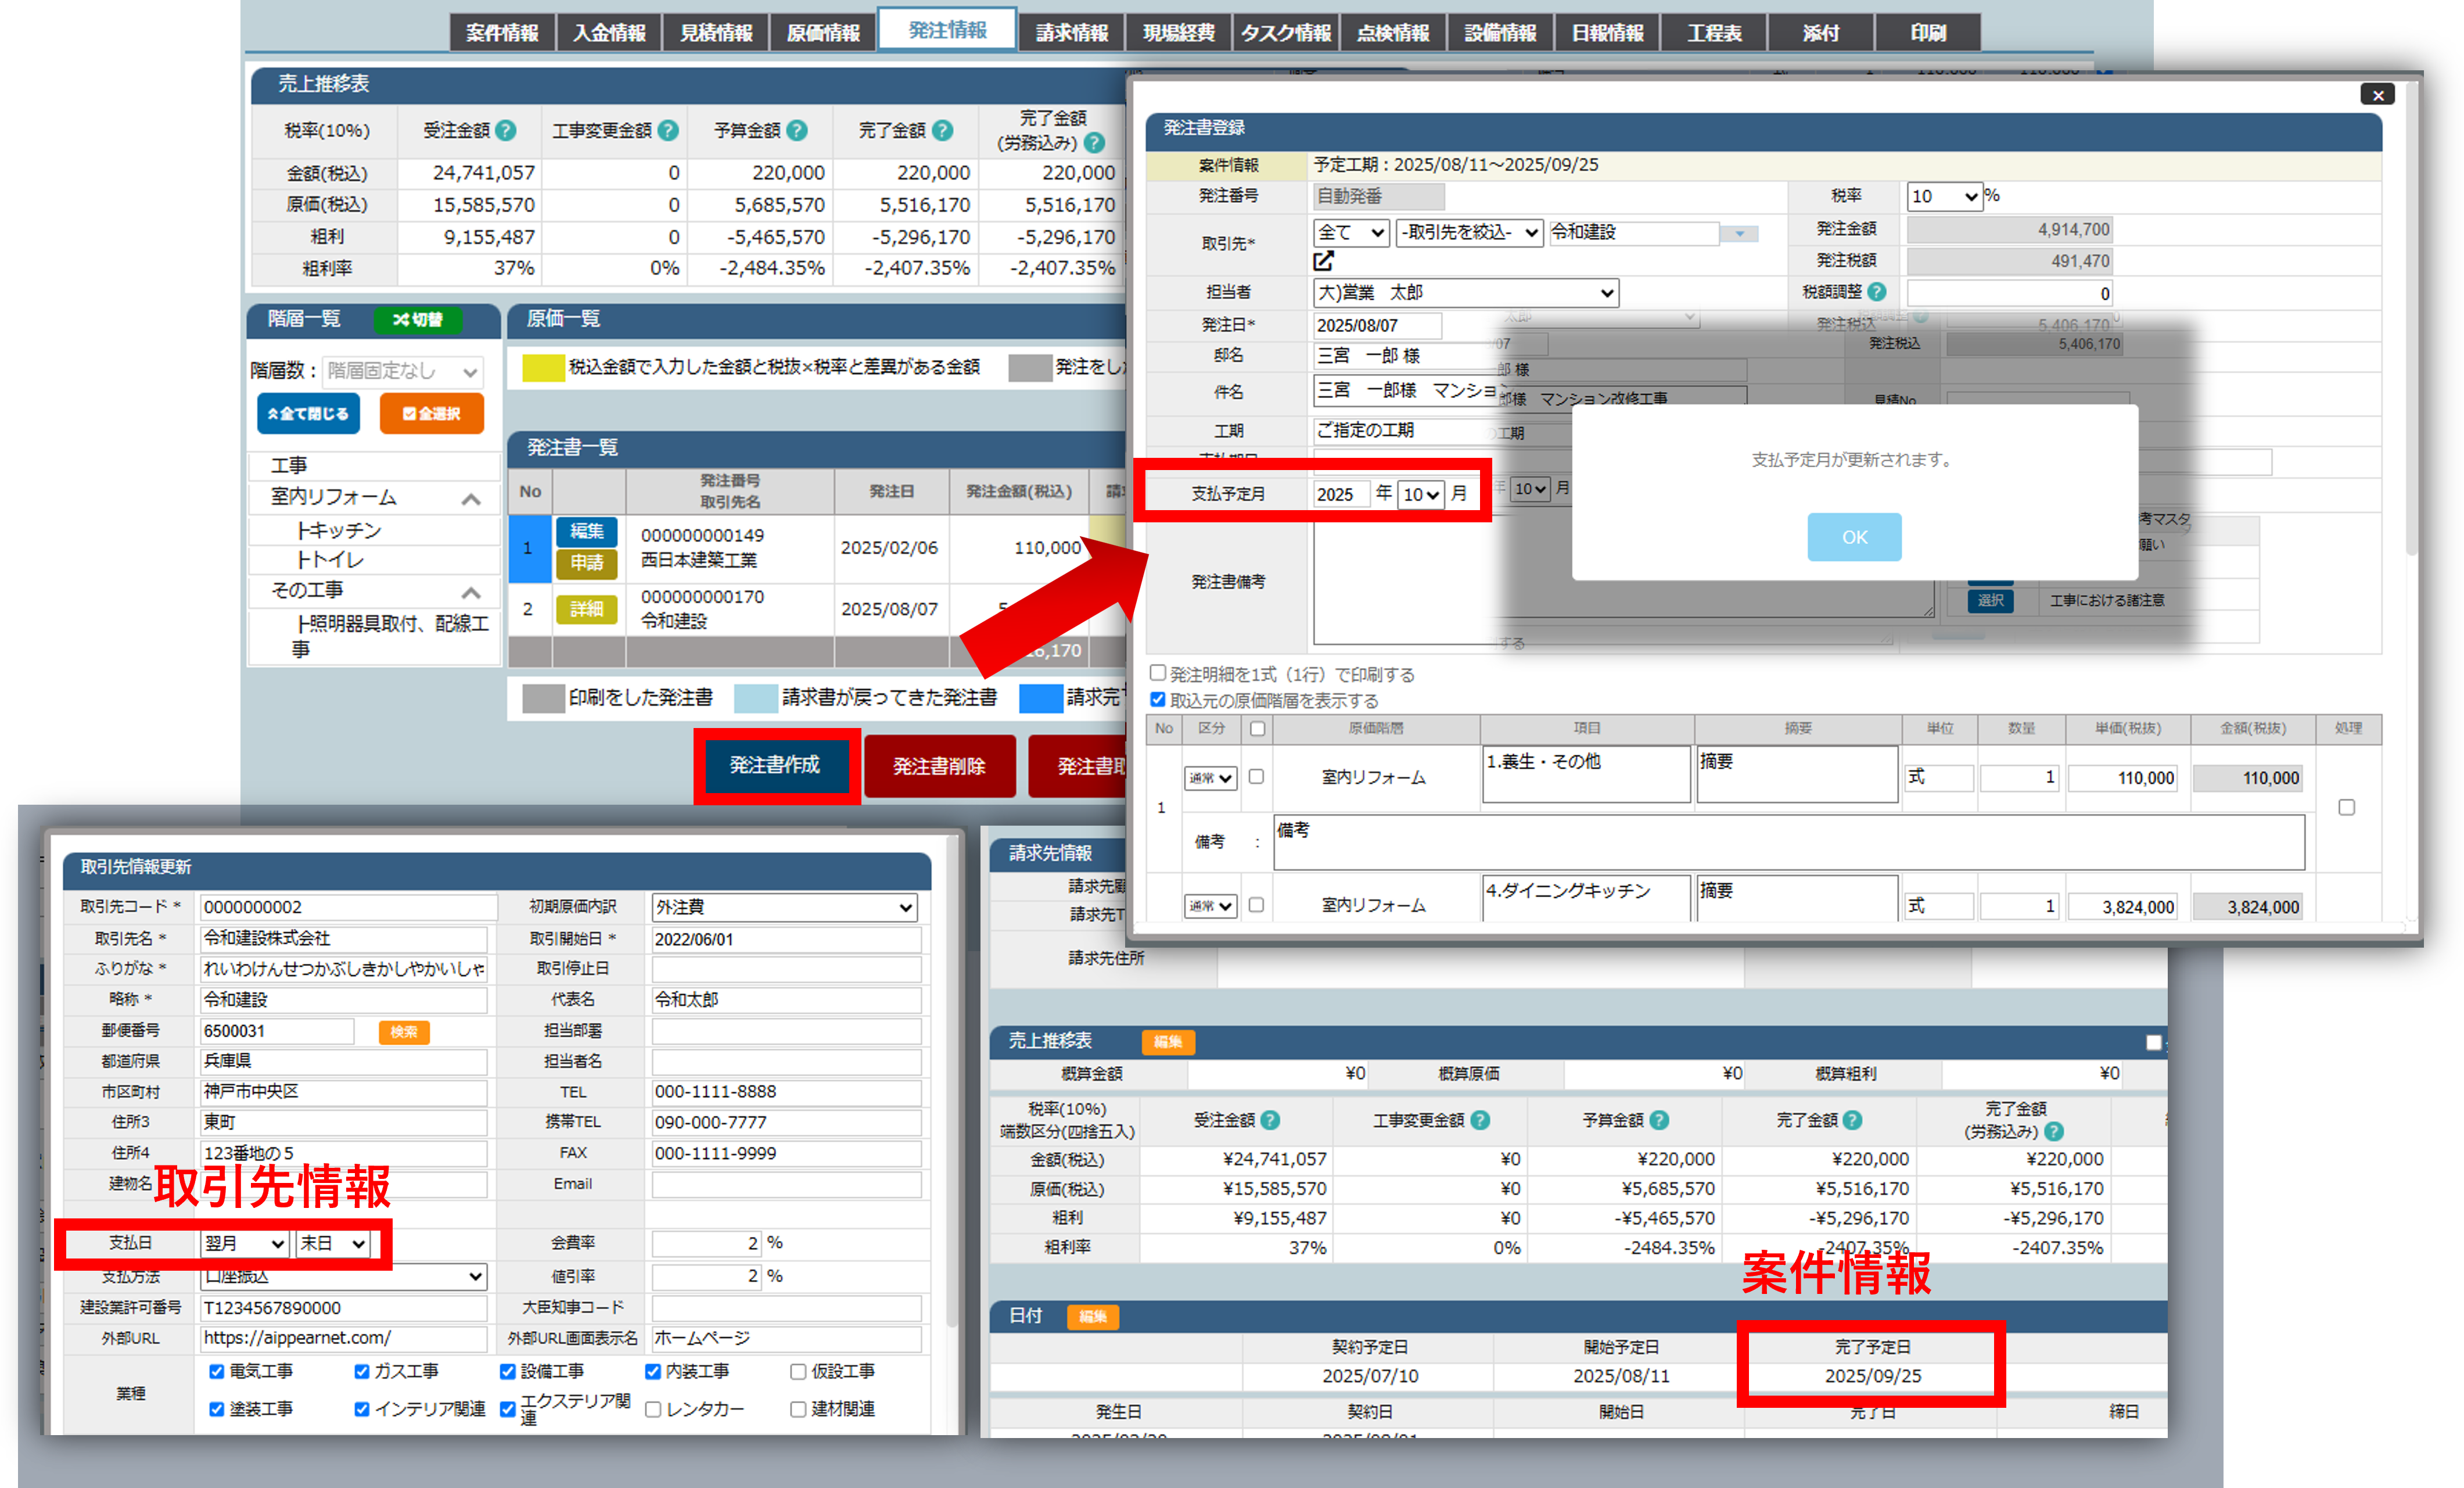Open 階層数 dropdown 階層固定なし
Screen dimensions: 2464x1488
pos(402,371)
